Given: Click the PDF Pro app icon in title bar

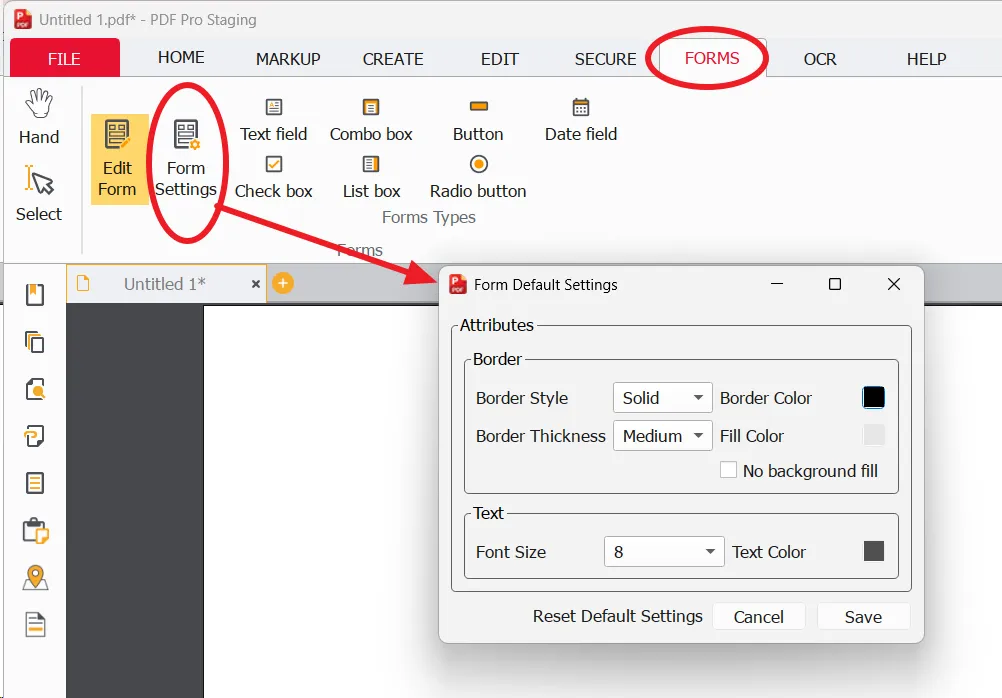Looking at the screenshot, I should click(x=23, y=19).
